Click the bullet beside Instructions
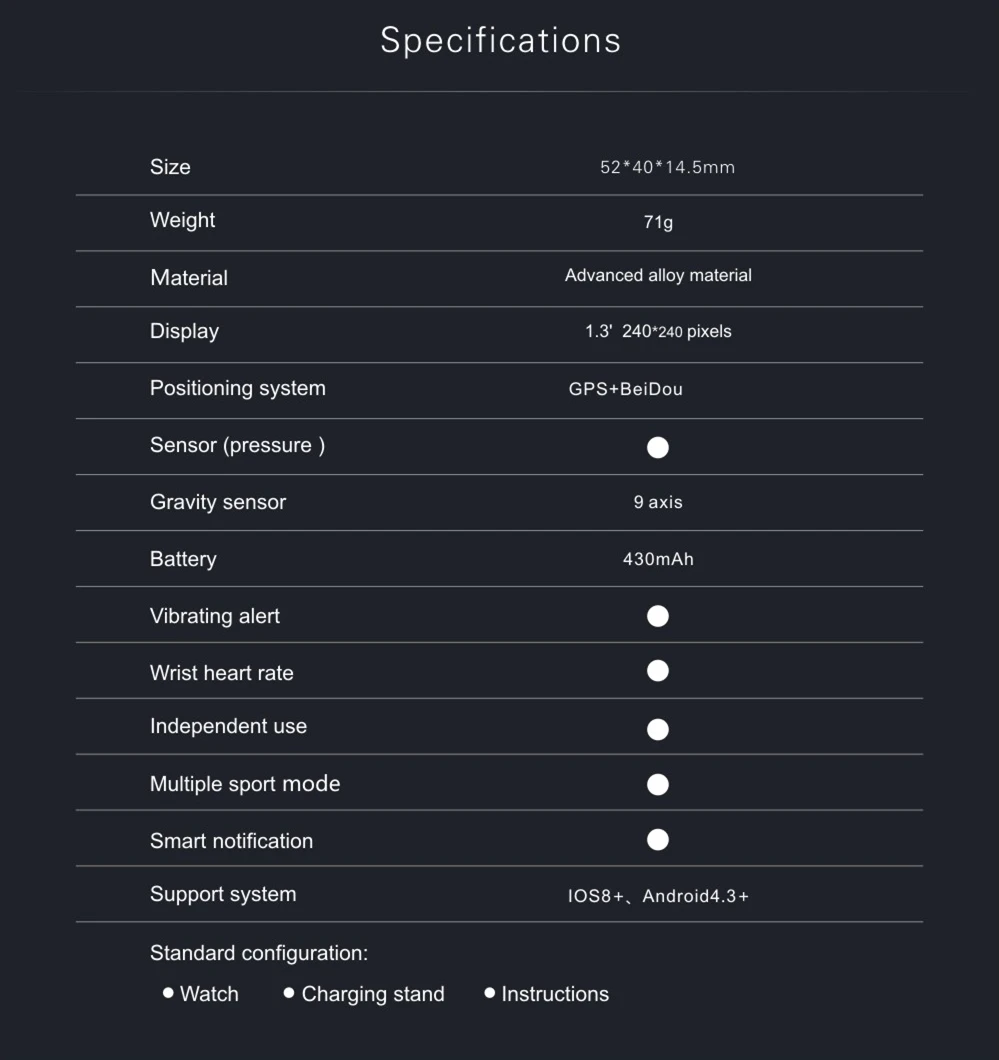This screenshot has width=999, height=1060. click(490, 993)
